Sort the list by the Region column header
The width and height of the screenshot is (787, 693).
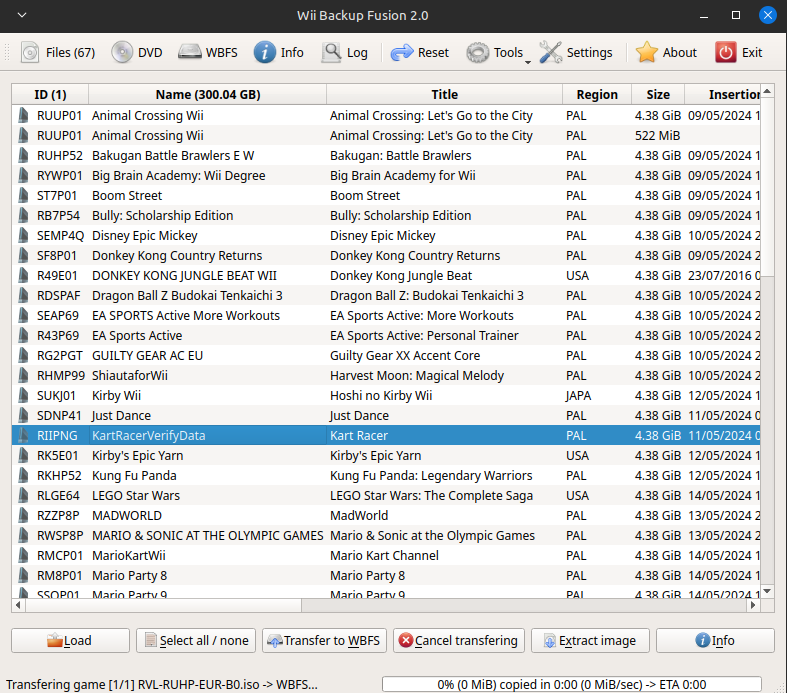point(596,95)
